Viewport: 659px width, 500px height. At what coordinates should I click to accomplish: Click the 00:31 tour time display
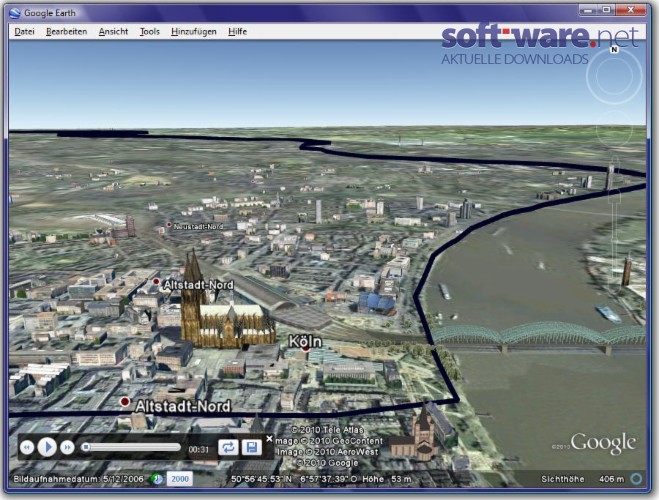pos(199,449)
